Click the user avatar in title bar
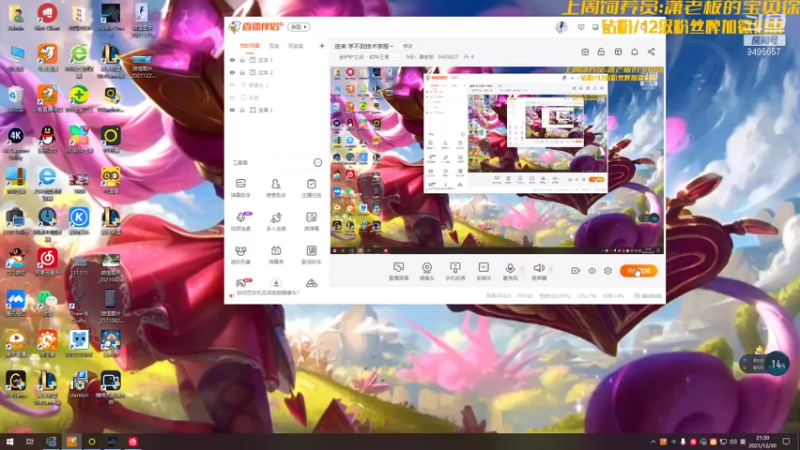Screen dimensions: 800x450 click(561, 27)
